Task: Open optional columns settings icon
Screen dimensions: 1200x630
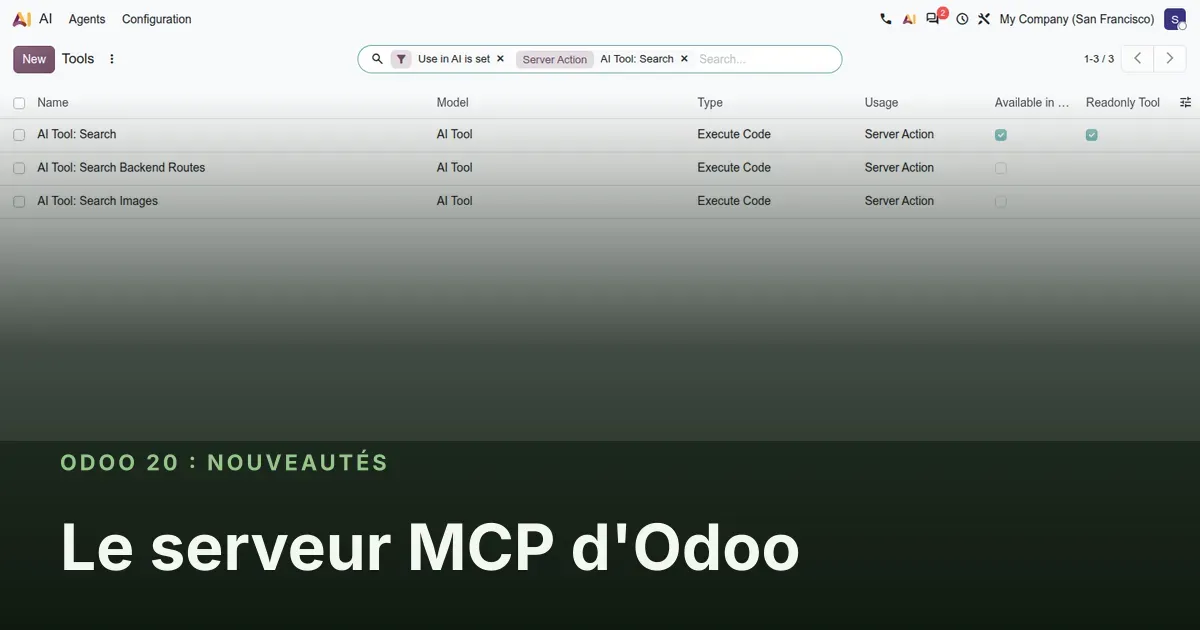Action: (1186, 102)
